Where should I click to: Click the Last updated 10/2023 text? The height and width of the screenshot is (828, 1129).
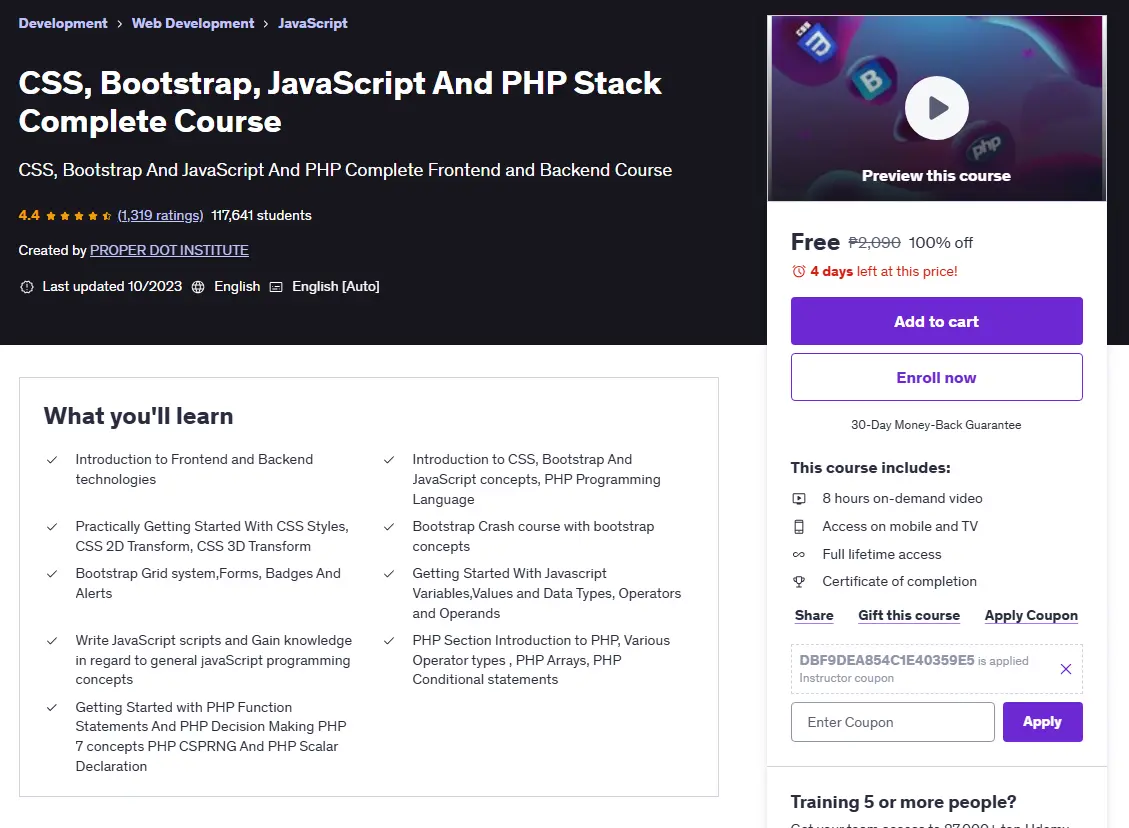112,287
